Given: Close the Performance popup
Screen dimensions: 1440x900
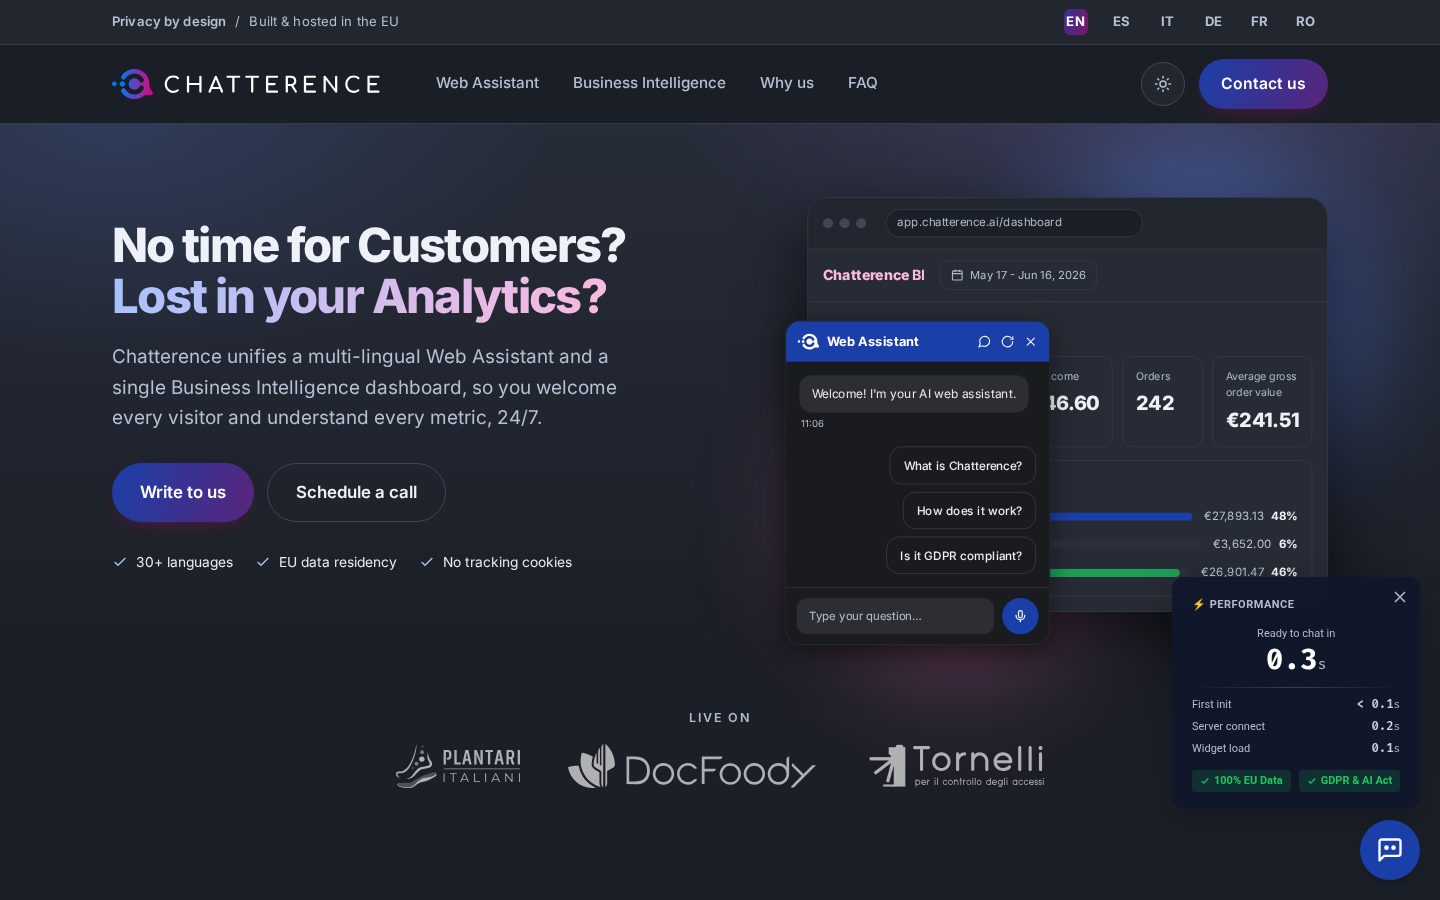Looking at the screenshot, I should tap(1400, 597).
